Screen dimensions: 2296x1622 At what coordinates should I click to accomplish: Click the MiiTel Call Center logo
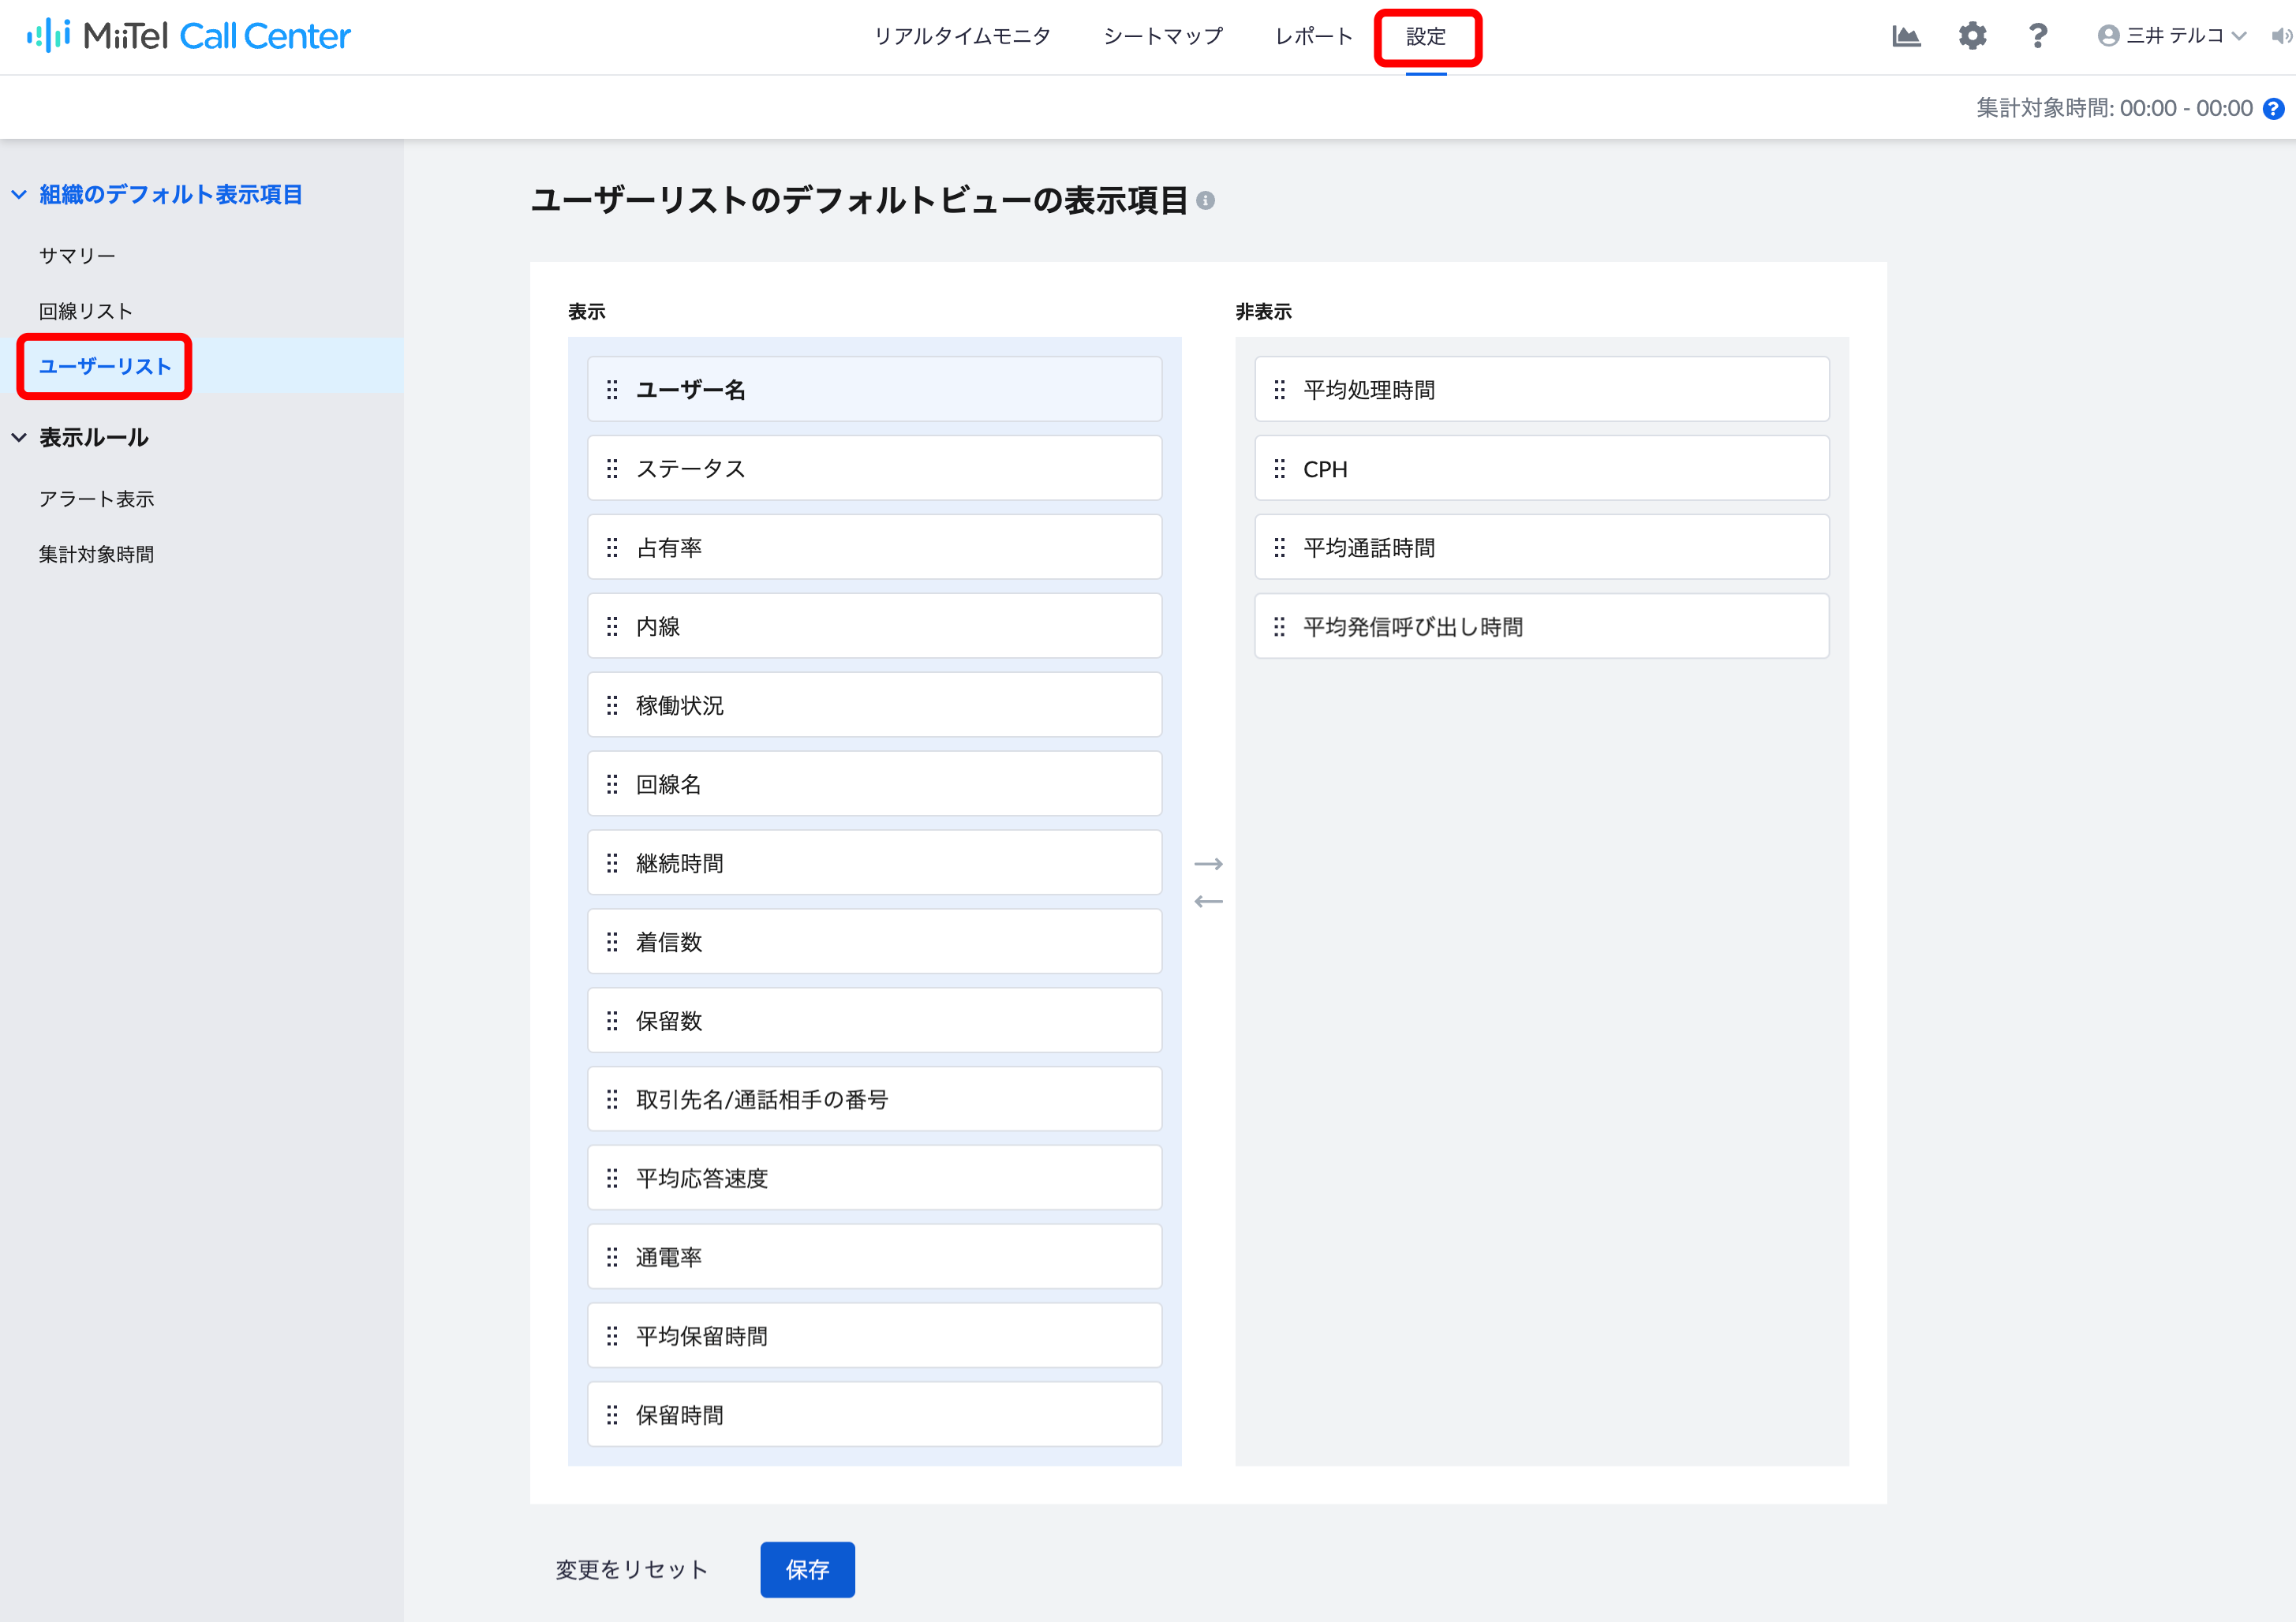[188, 36]
